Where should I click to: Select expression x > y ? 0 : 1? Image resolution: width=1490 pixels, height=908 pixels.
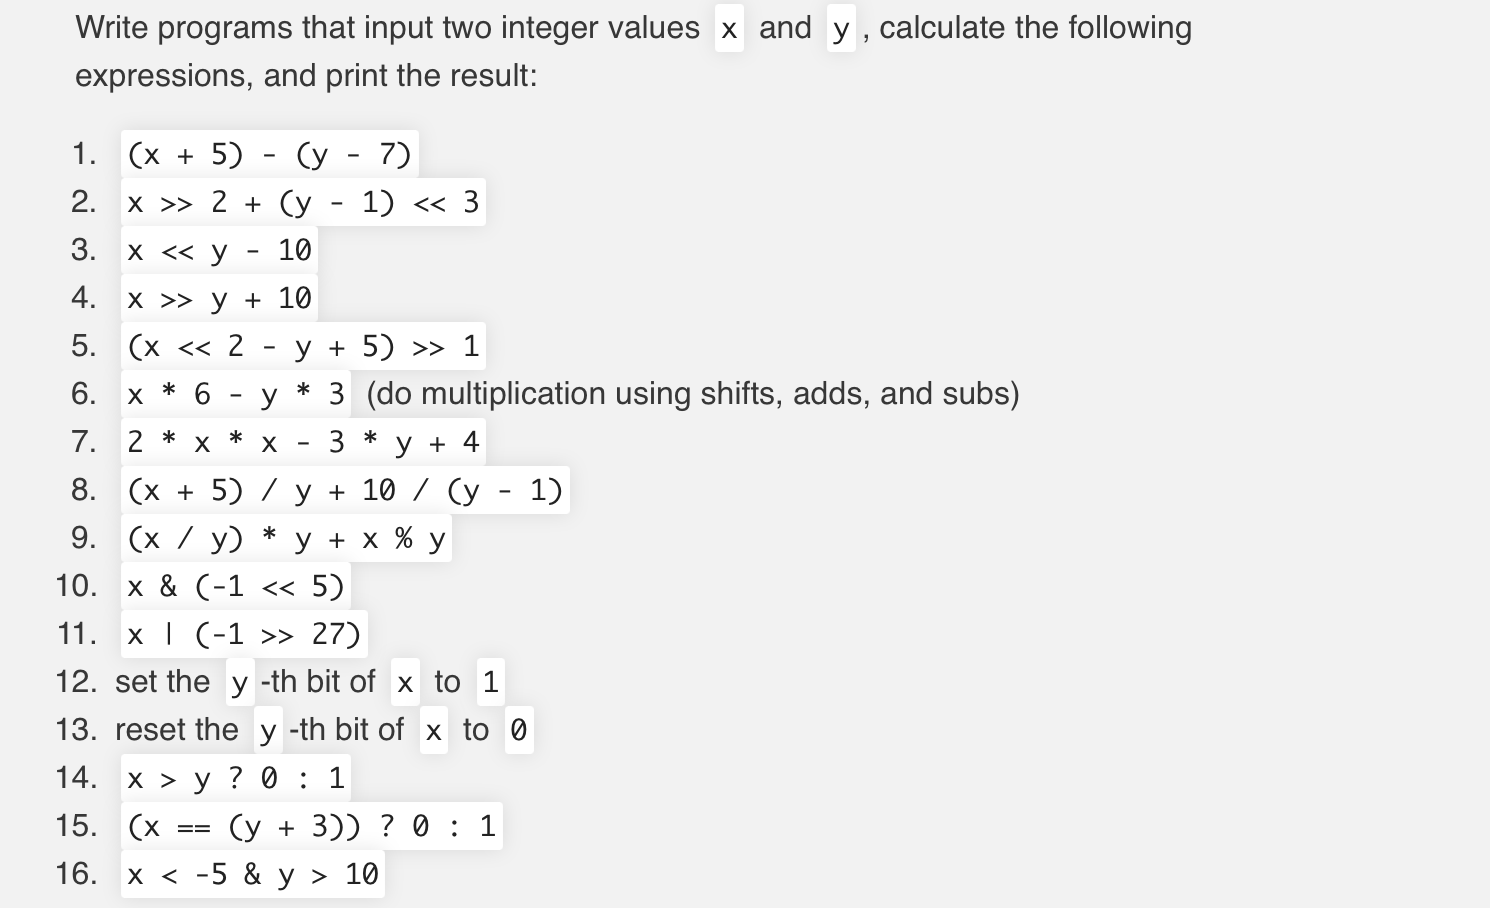[x=236, y=778]
